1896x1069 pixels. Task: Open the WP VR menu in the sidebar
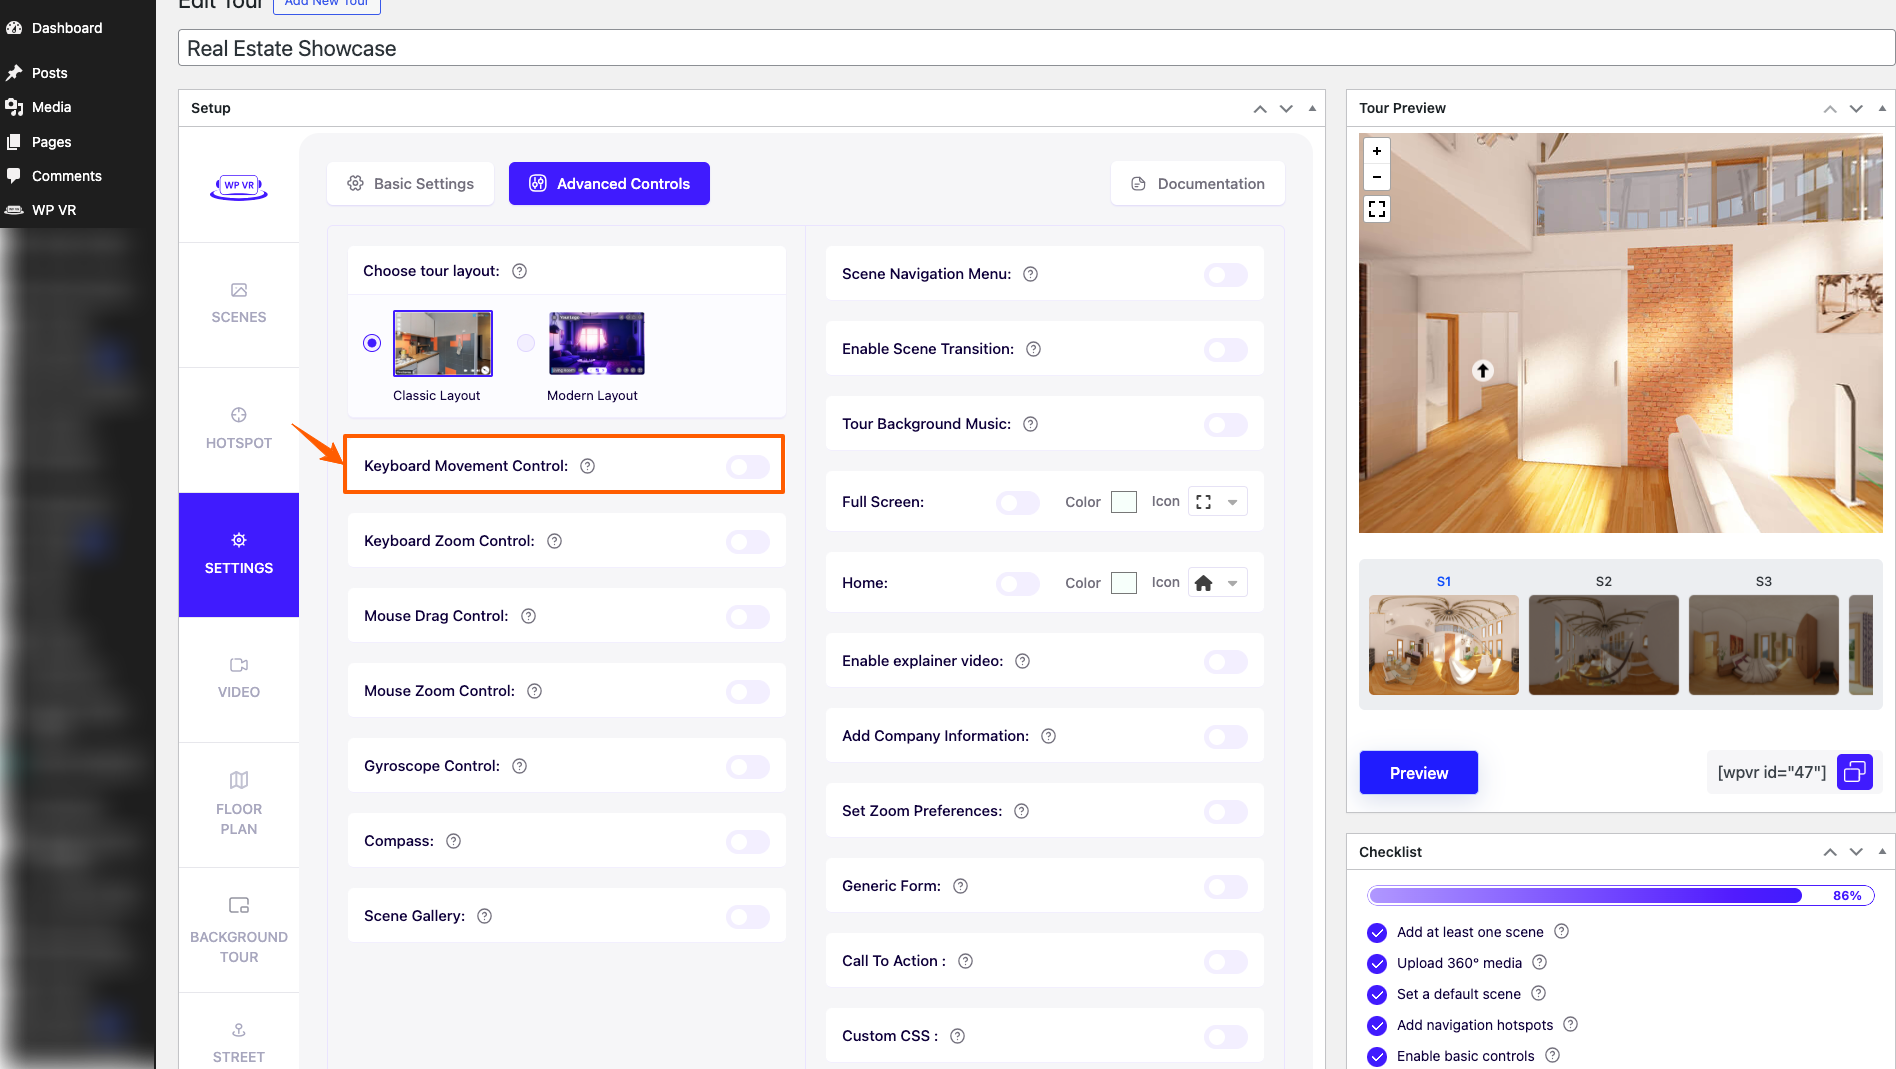tap(54, 210)
